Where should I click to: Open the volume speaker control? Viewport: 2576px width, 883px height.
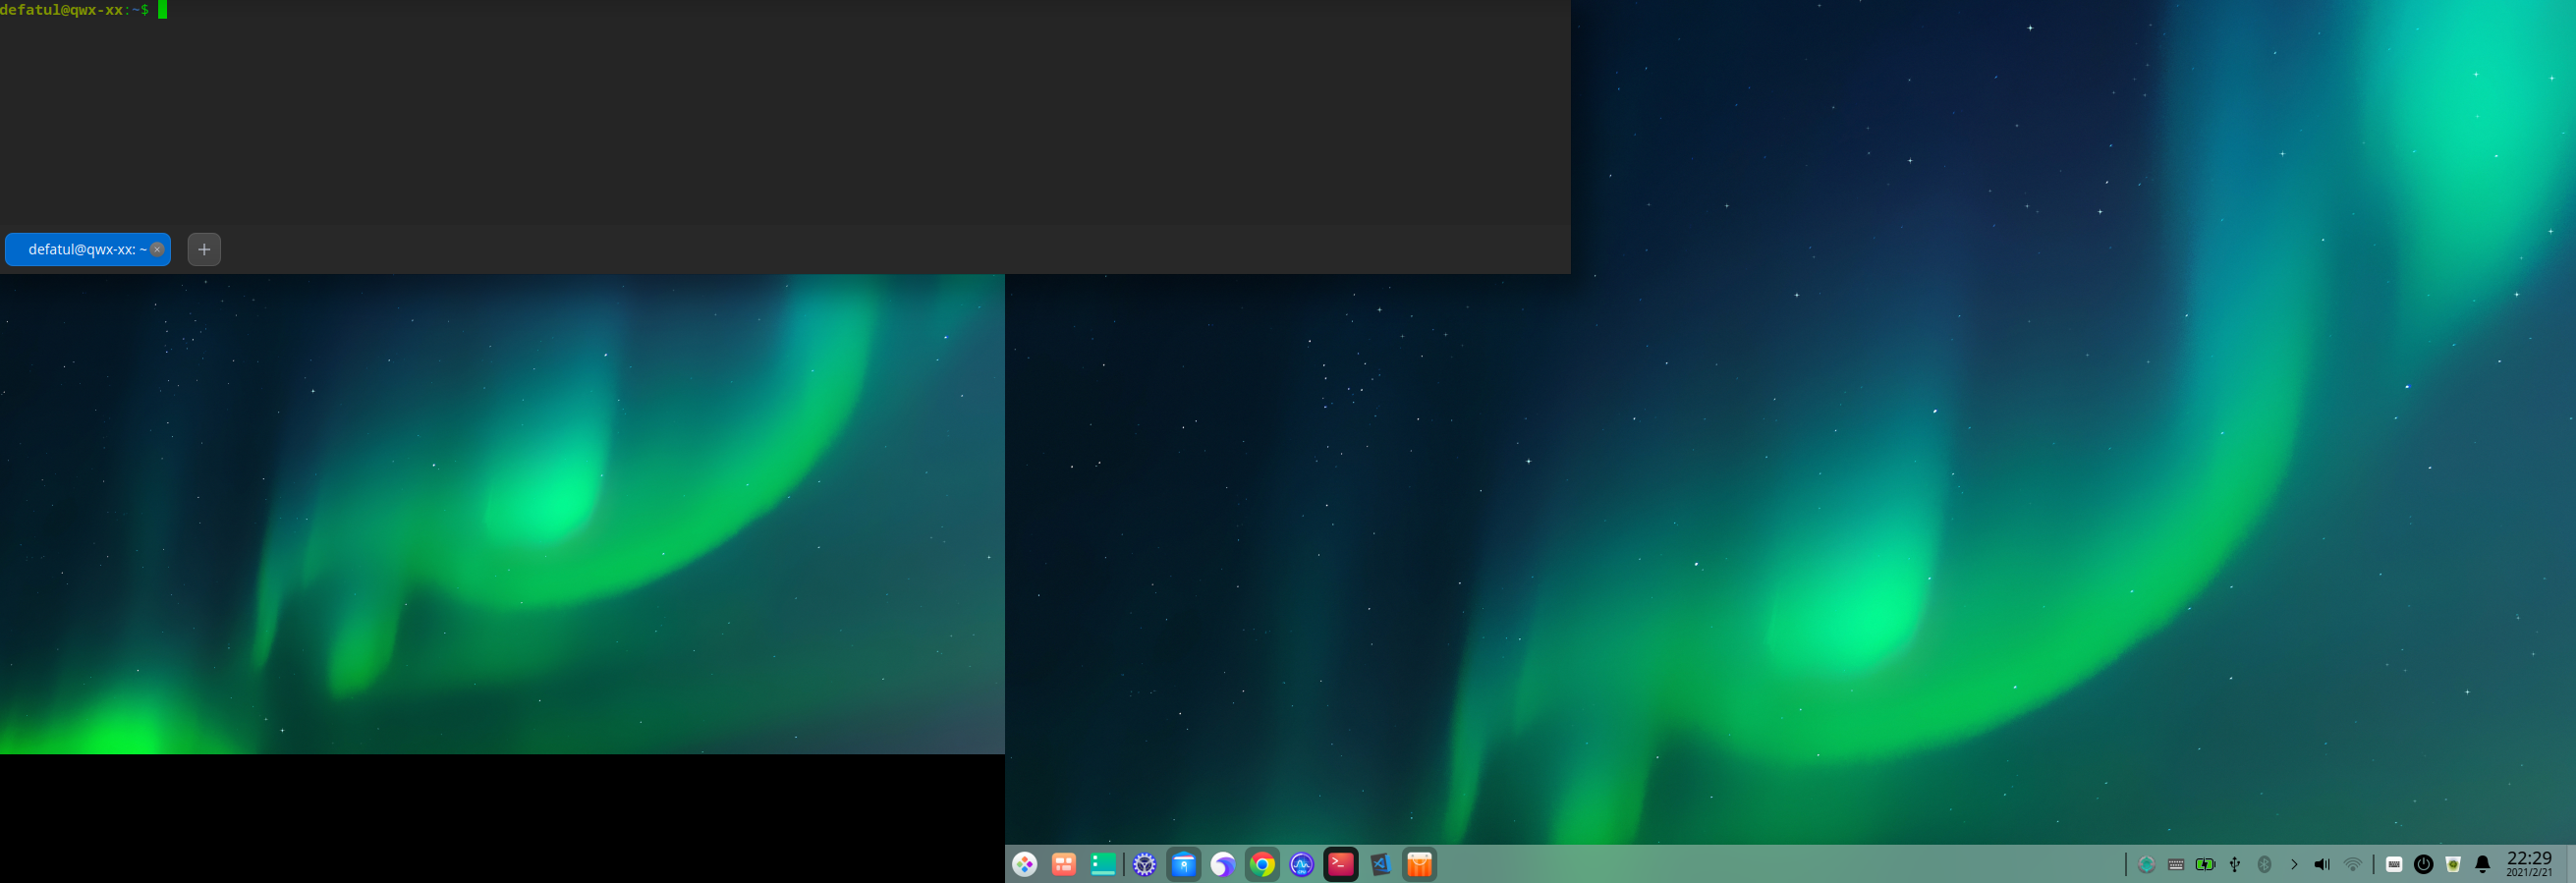(x=2322, y=865)
